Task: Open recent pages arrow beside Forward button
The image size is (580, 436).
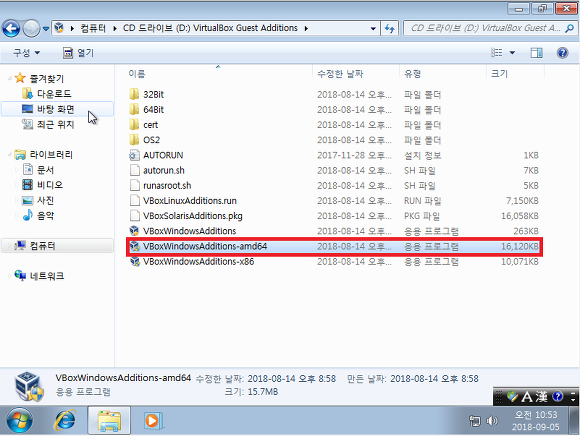Action: [46, 28]
